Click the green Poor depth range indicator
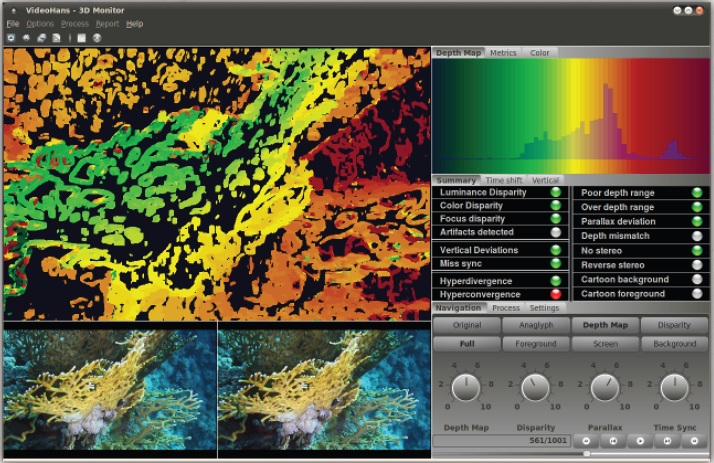 (697, 193)
